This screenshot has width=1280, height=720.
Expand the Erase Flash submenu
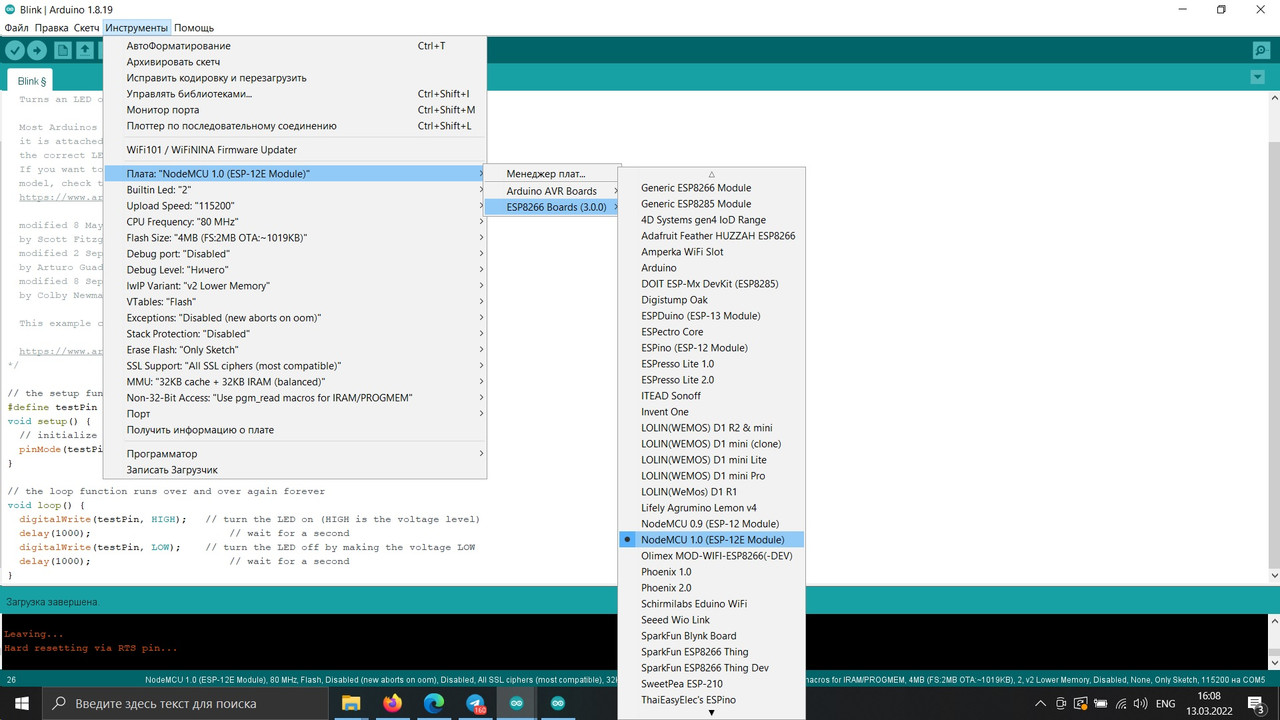tap(295, 350)
